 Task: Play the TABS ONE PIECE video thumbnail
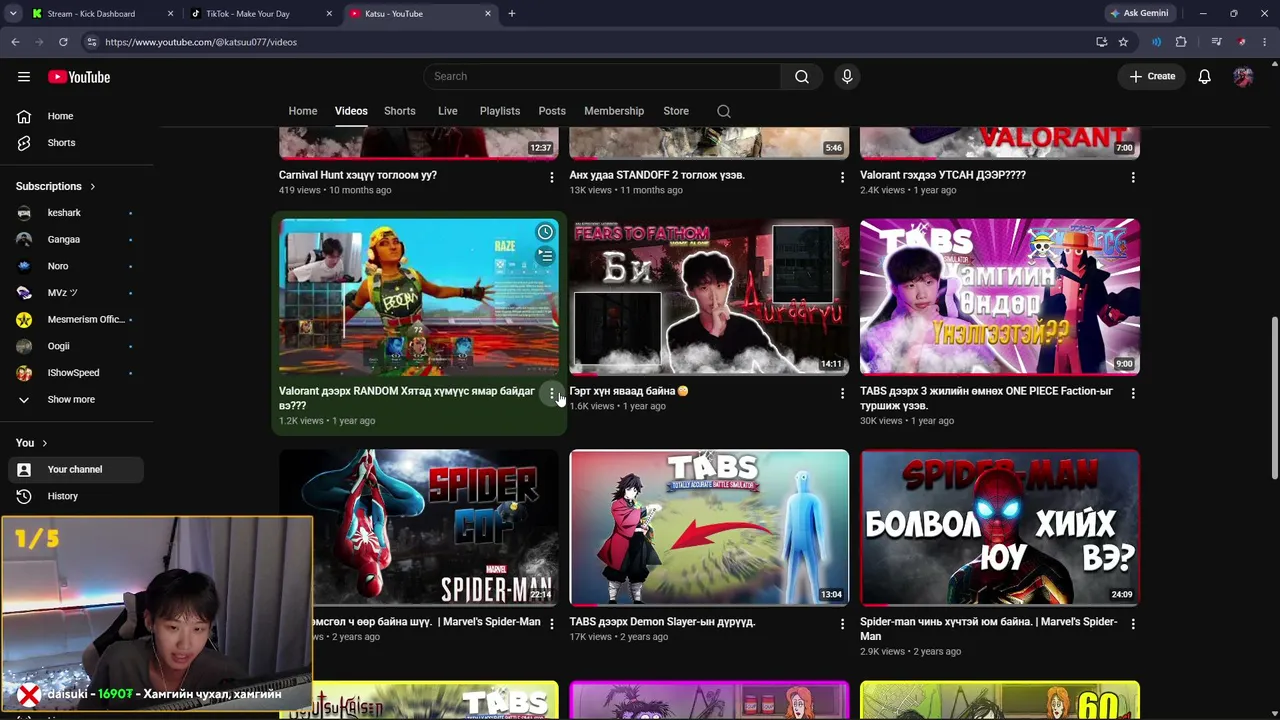pyautogui.click(x=1000, y=297)
